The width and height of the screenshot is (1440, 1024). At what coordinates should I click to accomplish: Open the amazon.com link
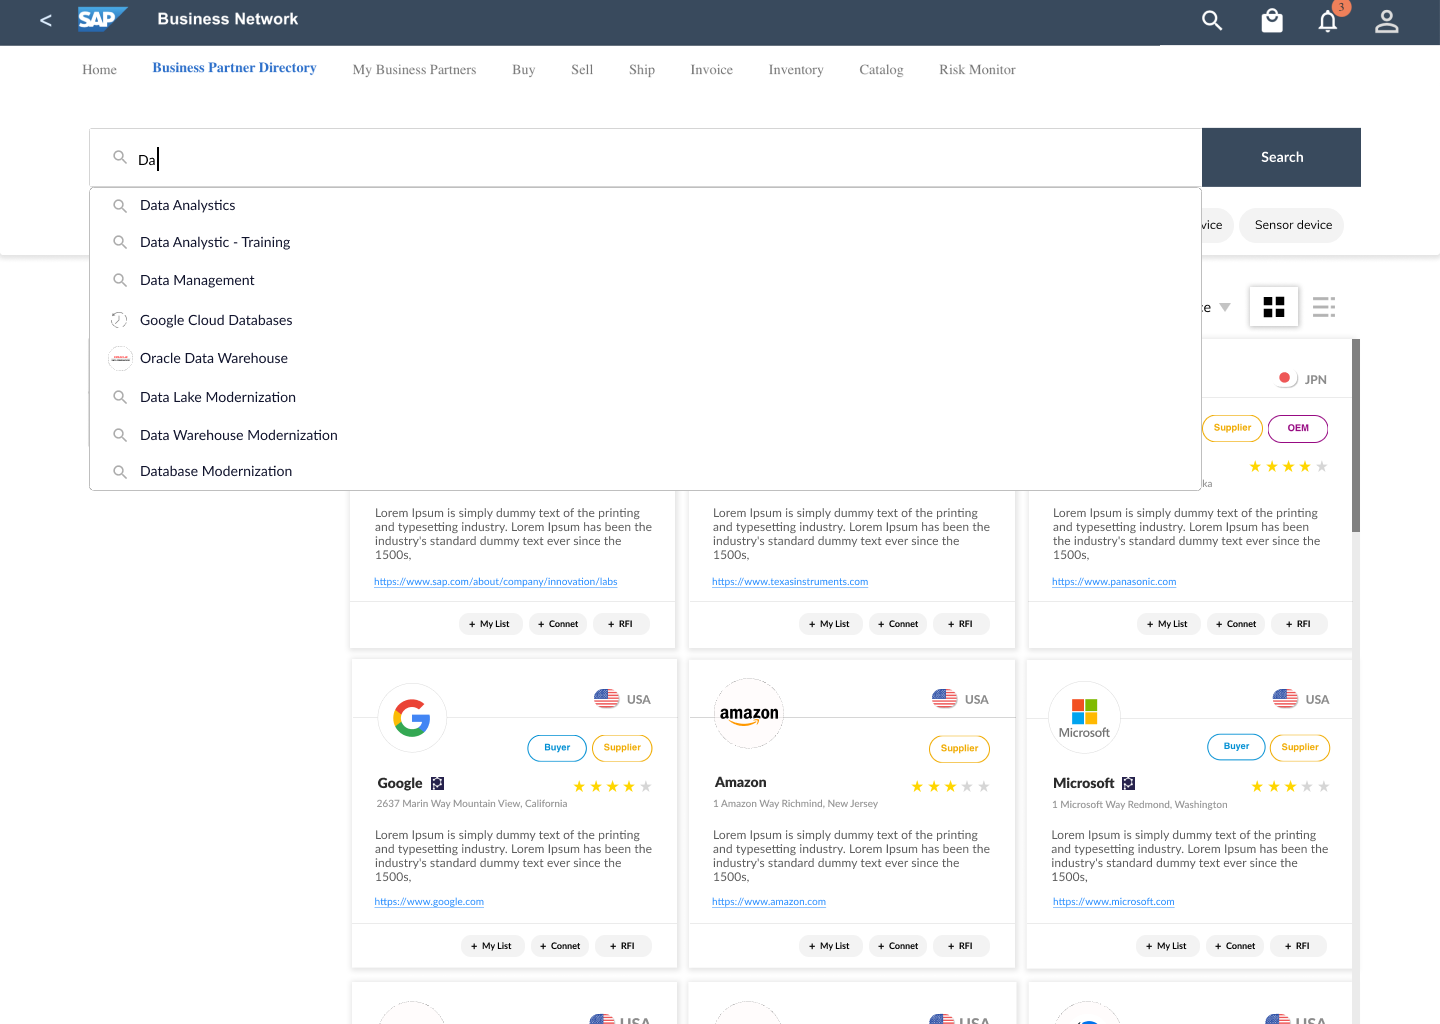tap(769, 902)
